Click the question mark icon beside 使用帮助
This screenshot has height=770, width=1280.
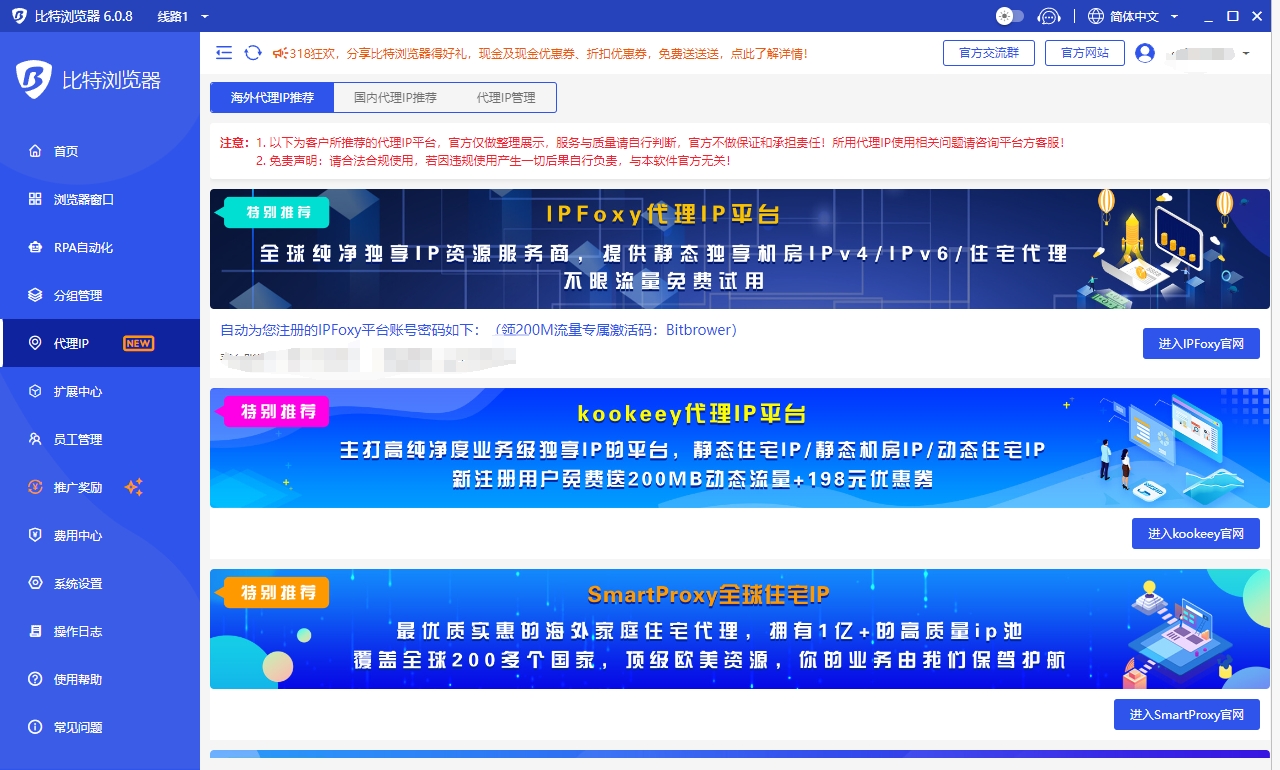click(35, 679)
